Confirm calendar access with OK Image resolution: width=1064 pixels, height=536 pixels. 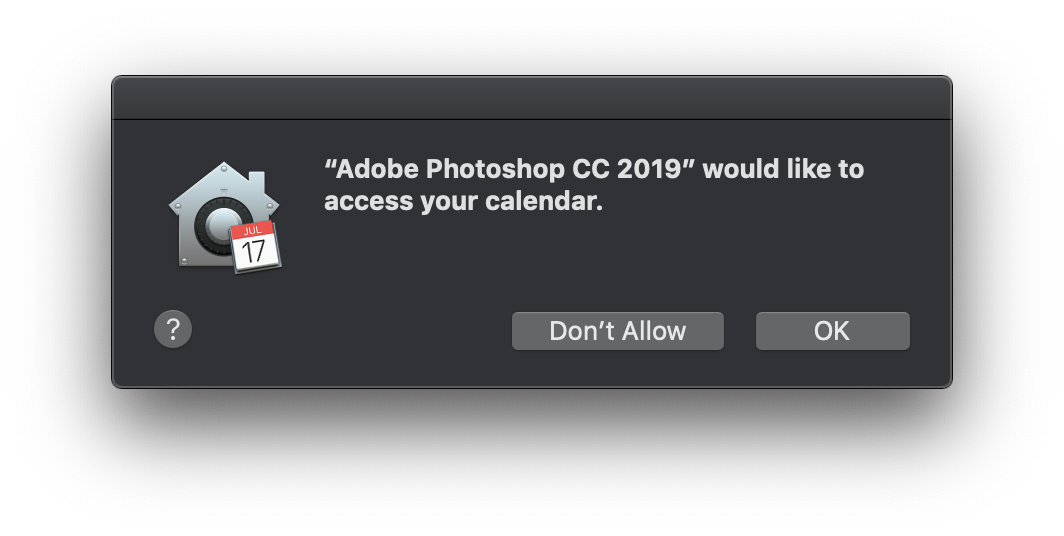pyautogui.click(x=833, y=331)
